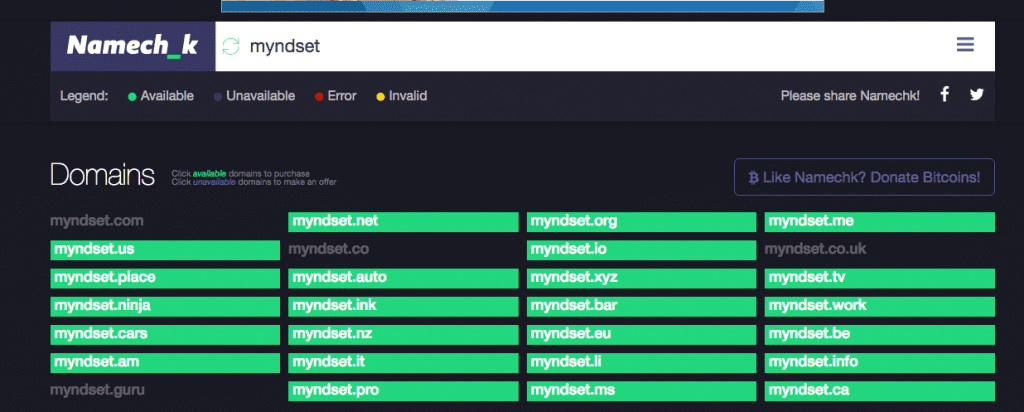Select the Unavailable legend dot
The height and width of the screenshot is (412, 1024).
pyautogui.click(x=218, y=97)
